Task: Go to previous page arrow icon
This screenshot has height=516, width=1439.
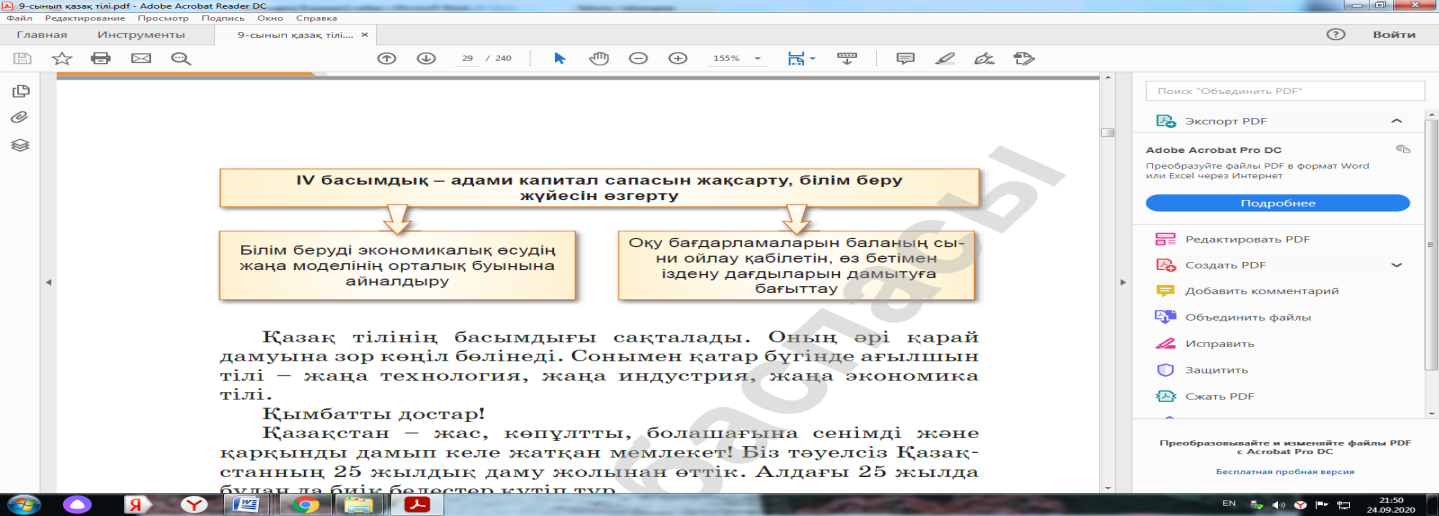Action: point(387,58)
